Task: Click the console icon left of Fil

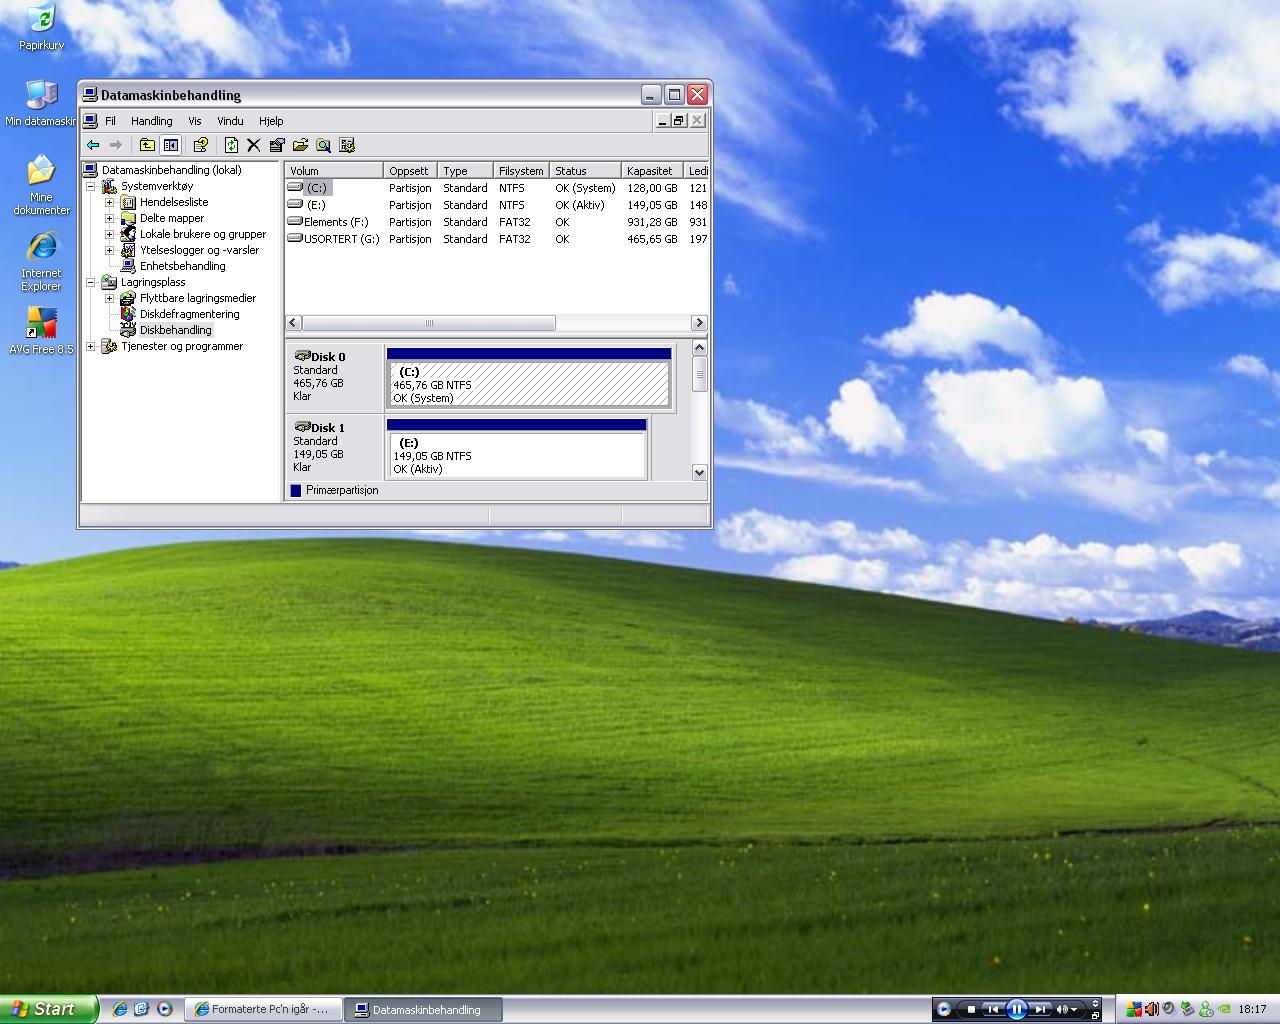Action: pos(90,121)
